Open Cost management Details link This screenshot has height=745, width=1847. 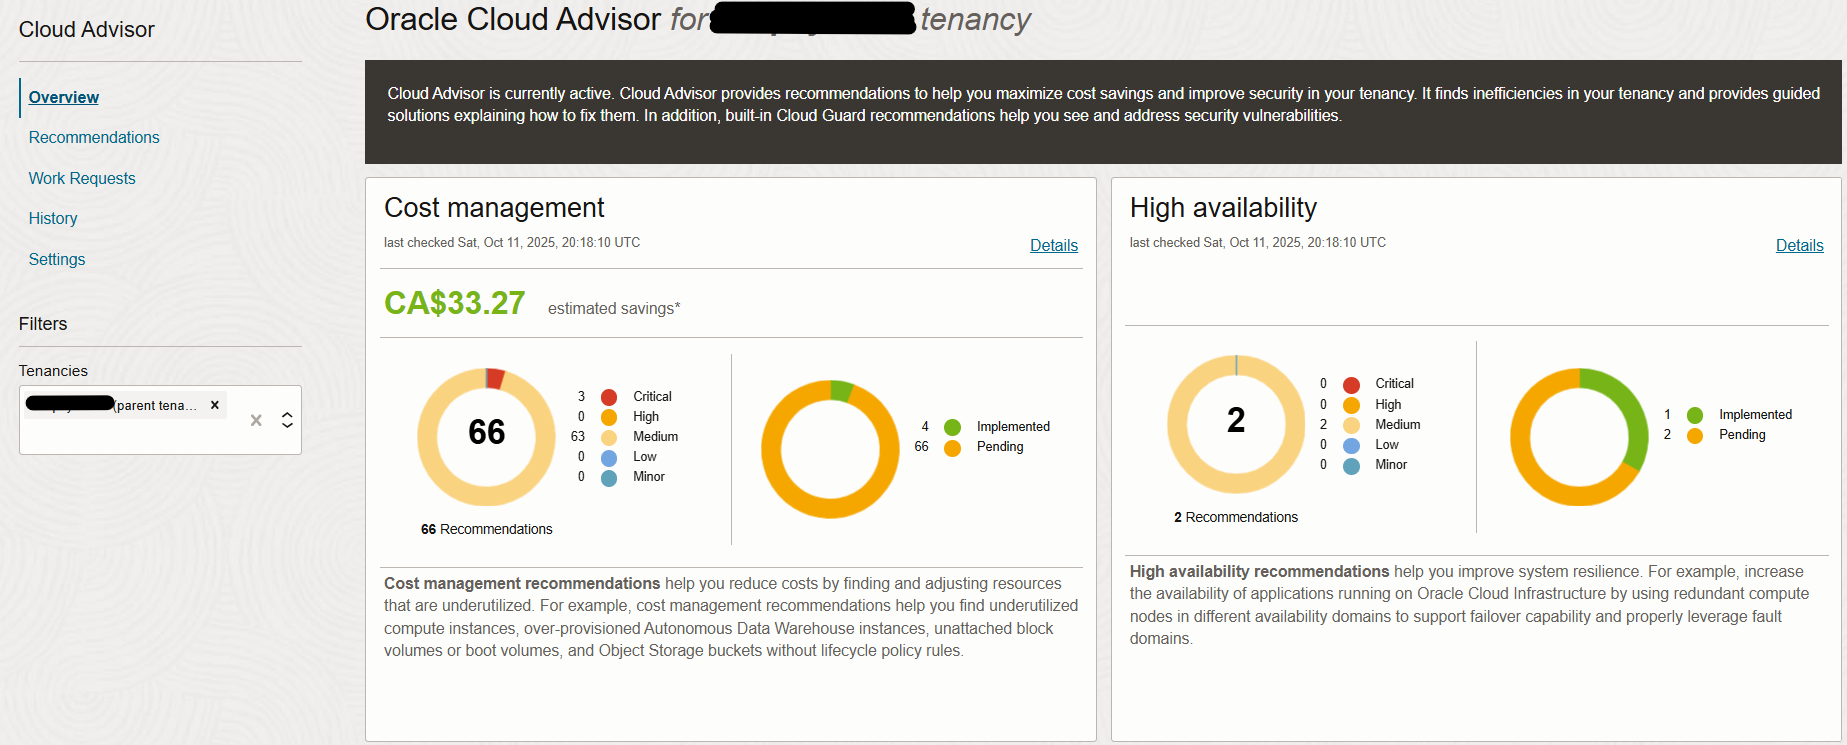coord(1053,245)
